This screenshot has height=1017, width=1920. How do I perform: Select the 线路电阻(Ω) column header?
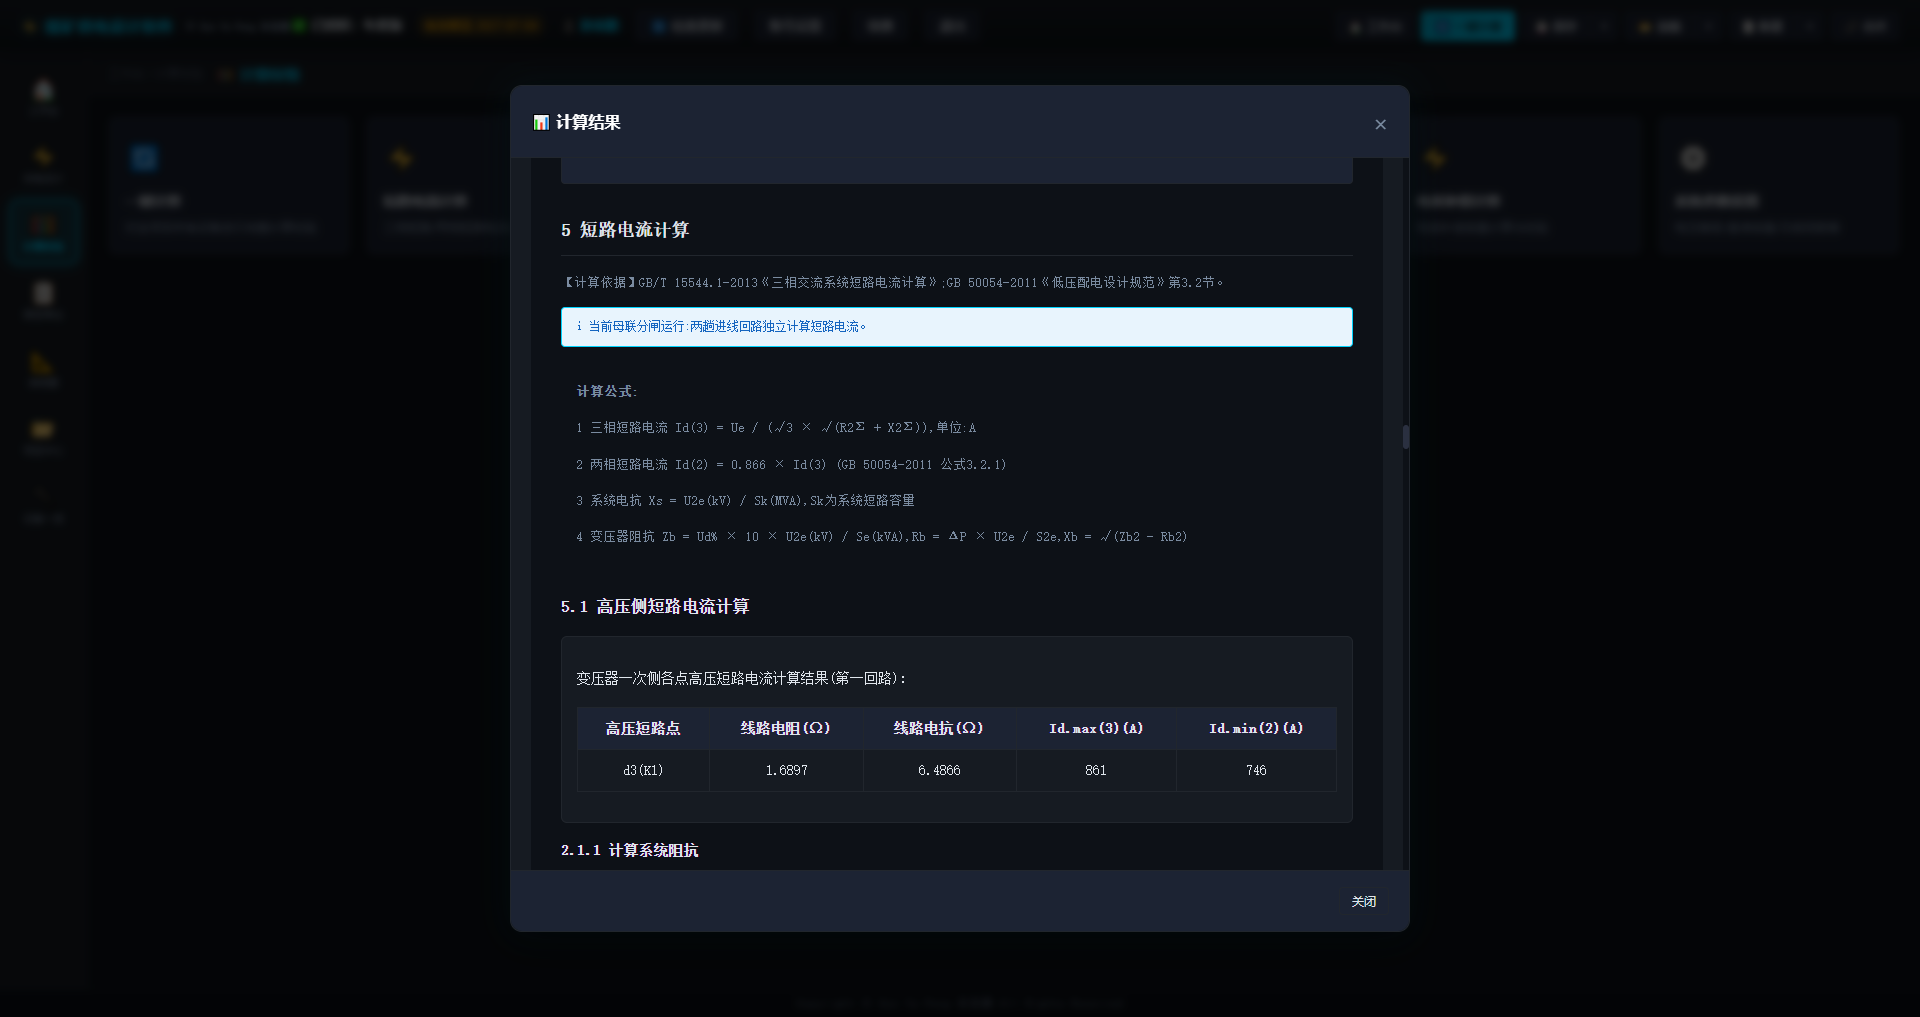coord(786,728)
